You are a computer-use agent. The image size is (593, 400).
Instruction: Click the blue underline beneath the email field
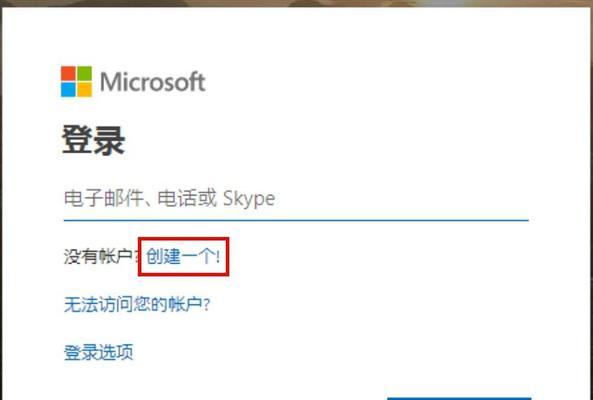point(296,220)
